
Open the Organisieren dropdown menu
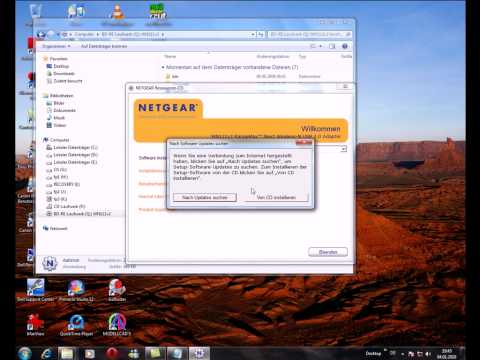56,46
